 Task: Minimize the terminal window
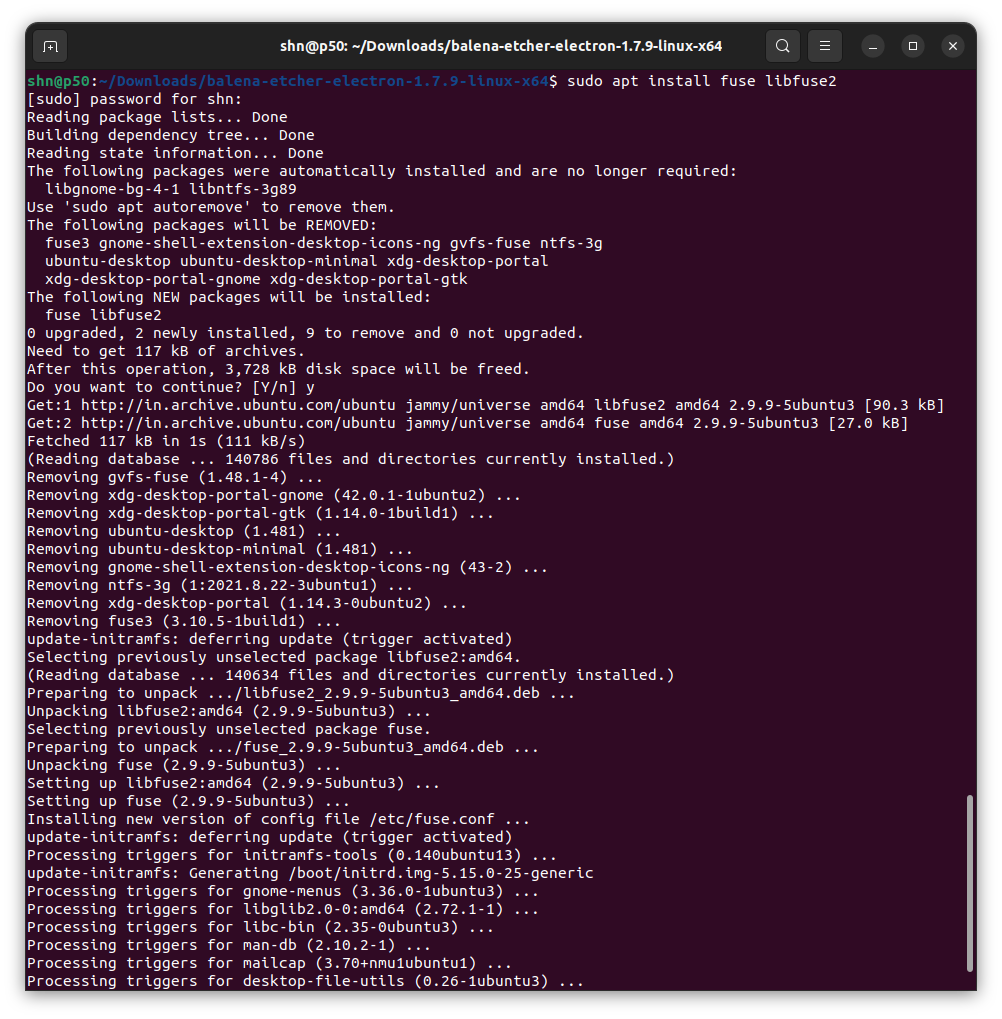point(873,47)
